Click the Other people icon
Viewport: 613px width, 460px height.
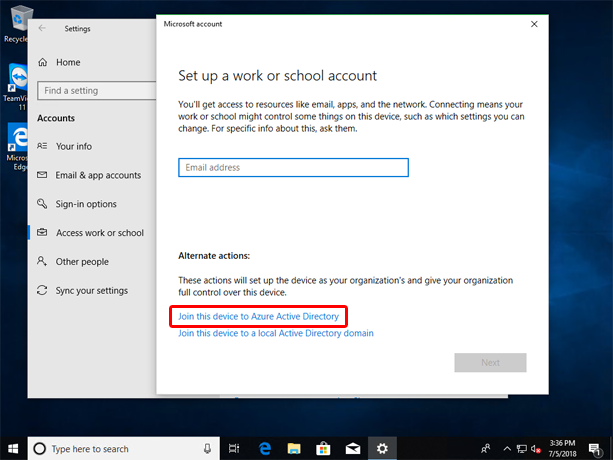[x=42, y=261]
